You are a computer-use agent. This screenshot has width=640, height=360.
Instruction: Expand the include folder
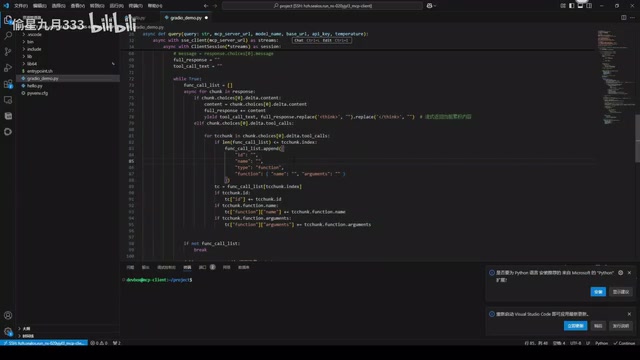[x=34, y=49]
